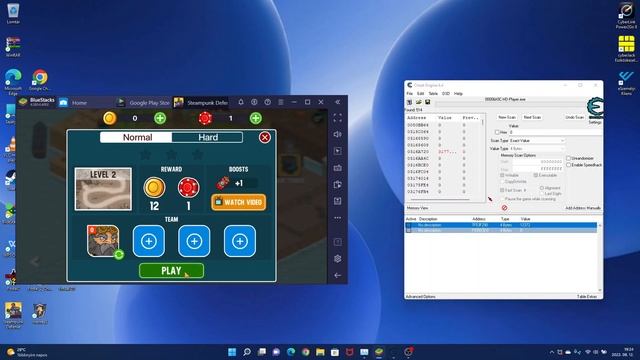Viewport: 640px width, 360px height.
Task: Click the green PLAY button
Action: click(171, 271)
